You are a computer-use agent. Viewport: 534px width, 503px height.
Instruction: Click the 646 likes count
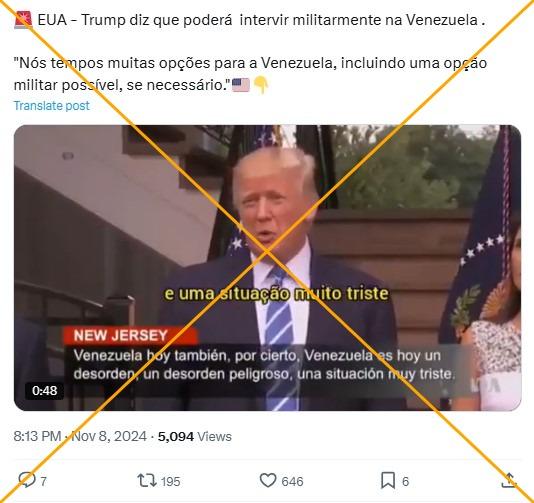click(292, 482)
